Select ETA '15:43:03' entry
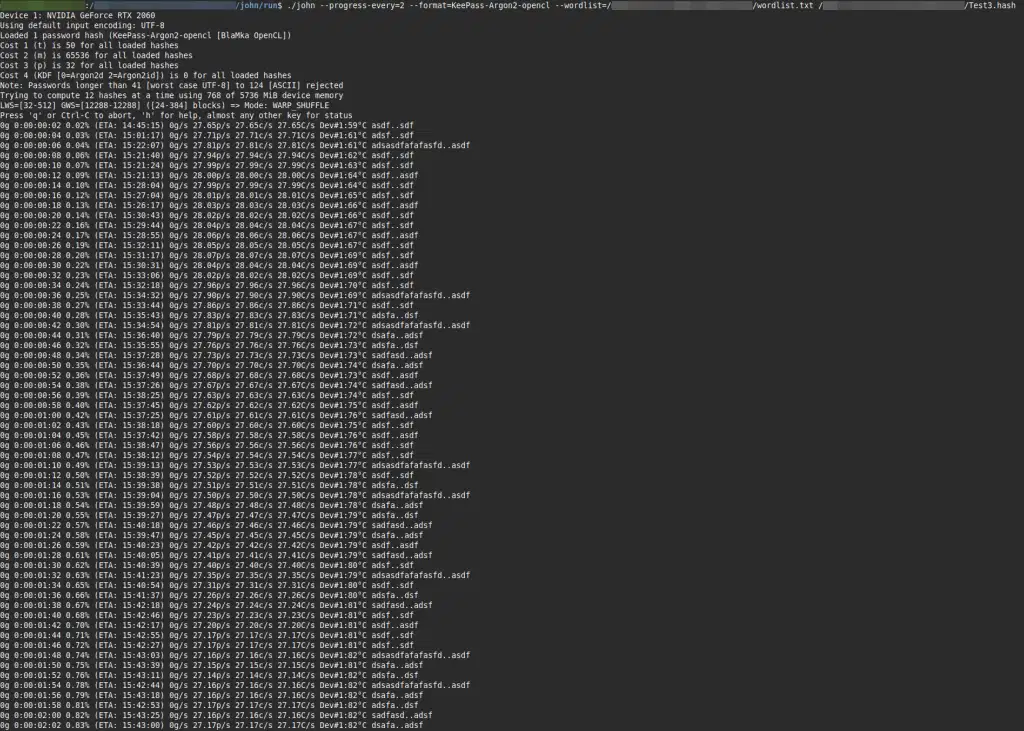1024x731 pixels. pyautogui.click(x=140, y=655)
